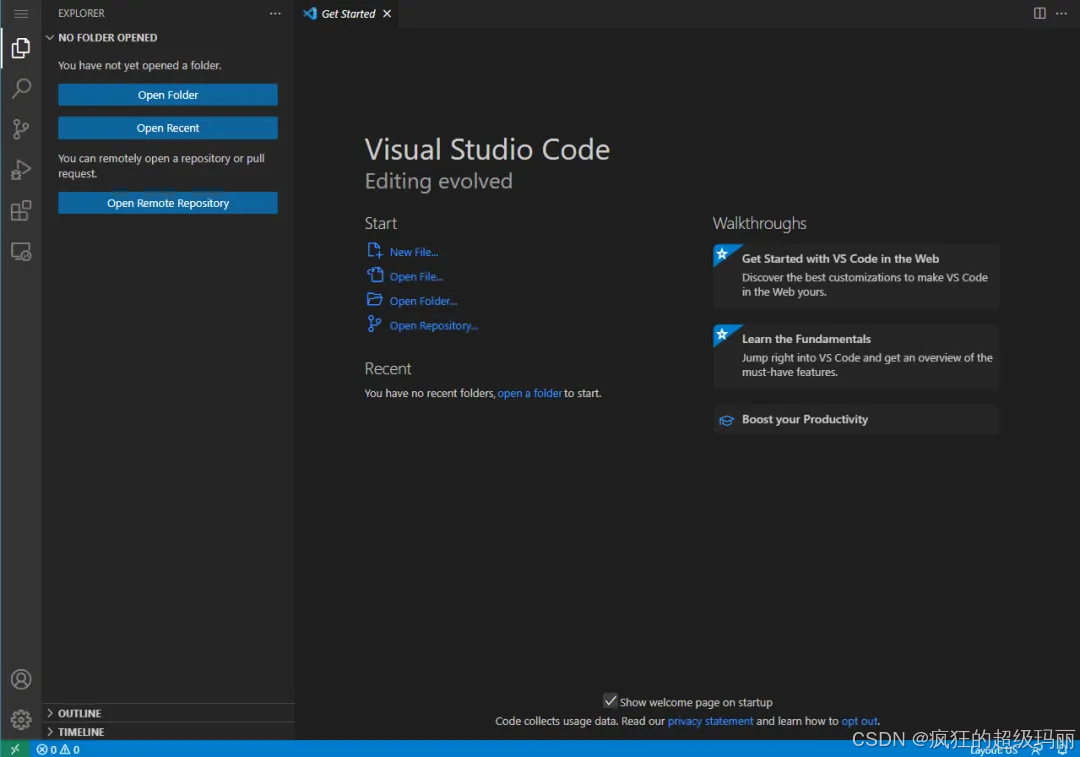Viewport: 1080px width, 757px height.
Task: Click the star badge on Learn the Fundamentals
Action: pyautogui.click(x=721, y=334)
